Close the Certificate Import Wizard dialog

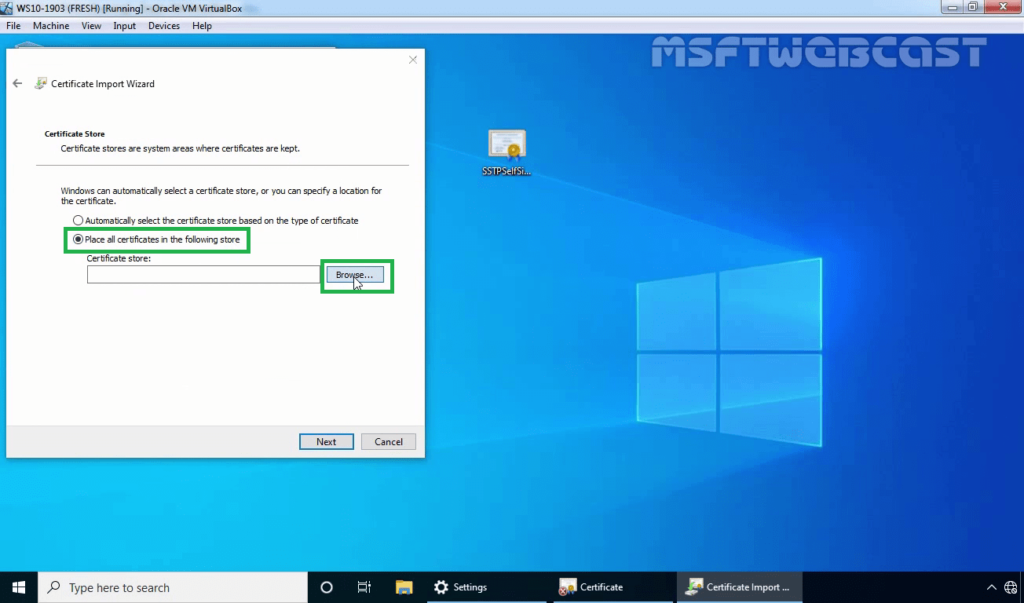point(413,59)
